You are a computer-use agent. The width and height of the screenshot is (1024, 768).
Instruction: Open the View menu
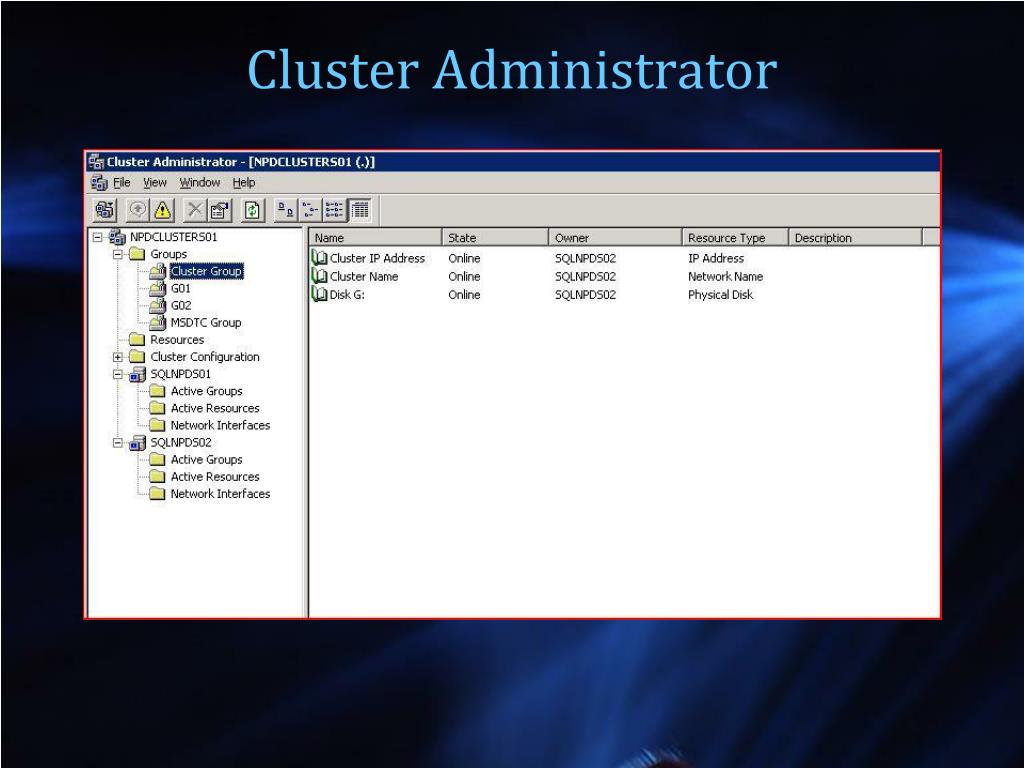click(155, 183)
